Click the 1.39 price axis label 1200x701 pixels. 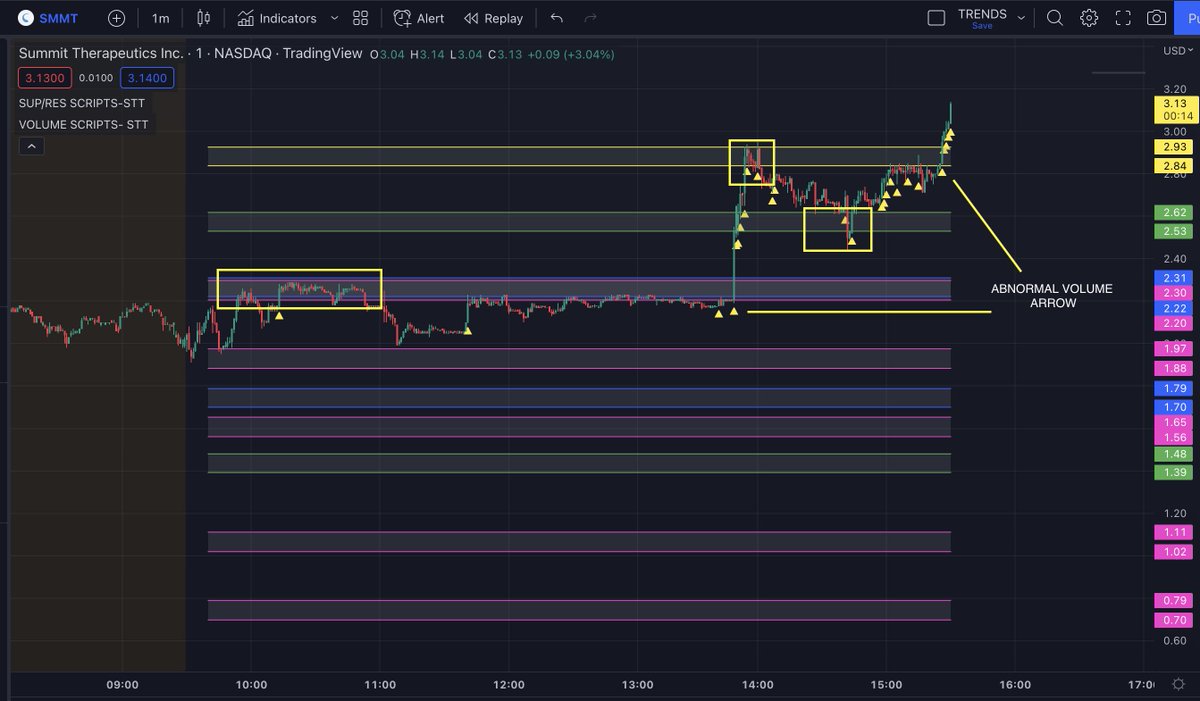coord(1174,472)
